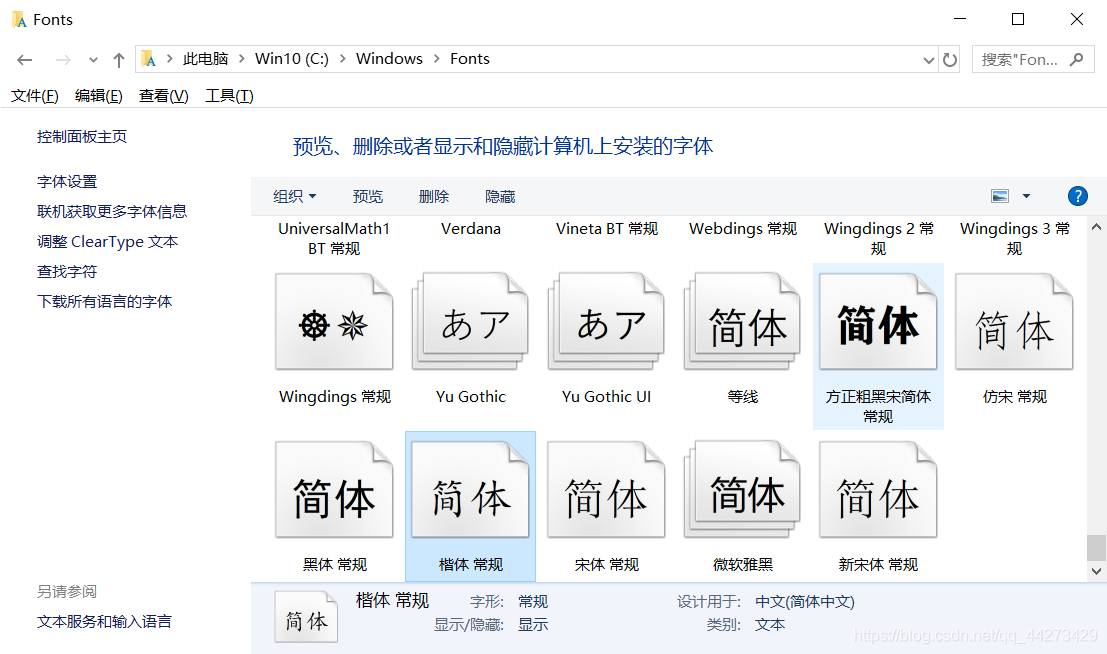
Task: Expand the chevron before 此电脑 in path
Action: [x=169, y=59]
